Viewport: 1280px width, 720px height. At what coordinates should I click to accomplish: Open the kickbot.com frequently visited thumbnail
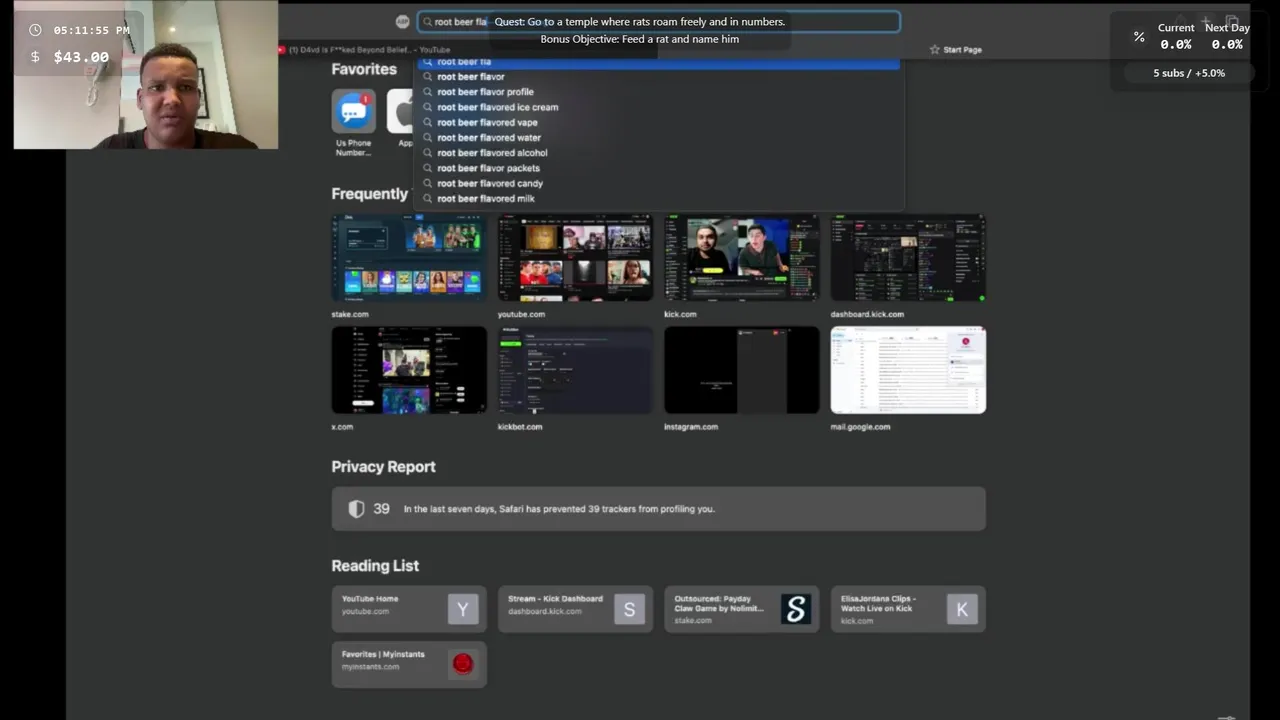click(x=575, y=370)
